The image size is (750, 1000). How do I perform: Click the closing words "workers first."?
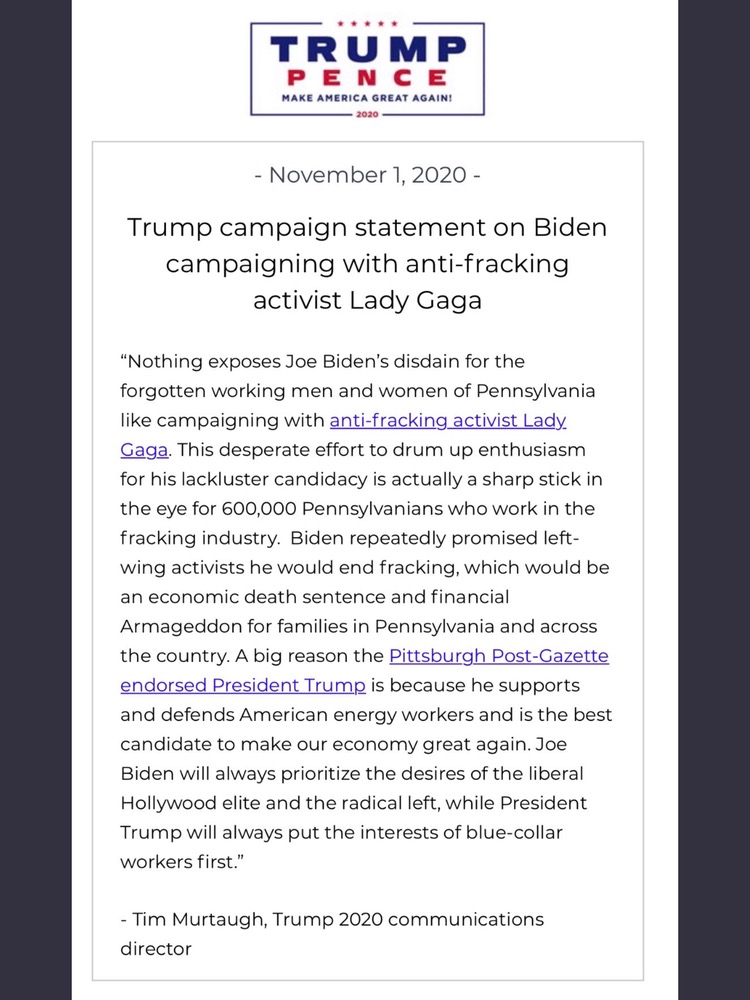tap(182, 862)
